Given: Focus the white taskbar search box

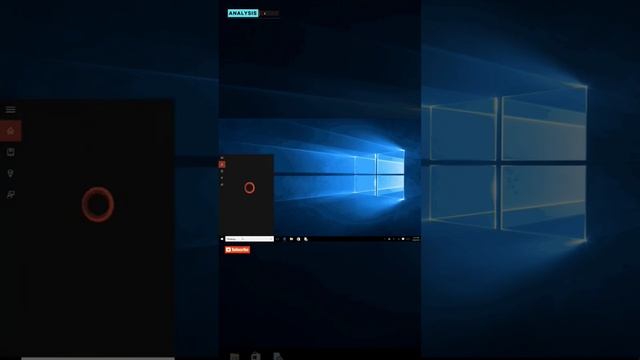Looking at the screenshot, I should pyautogui.click(x=249, y=239).
